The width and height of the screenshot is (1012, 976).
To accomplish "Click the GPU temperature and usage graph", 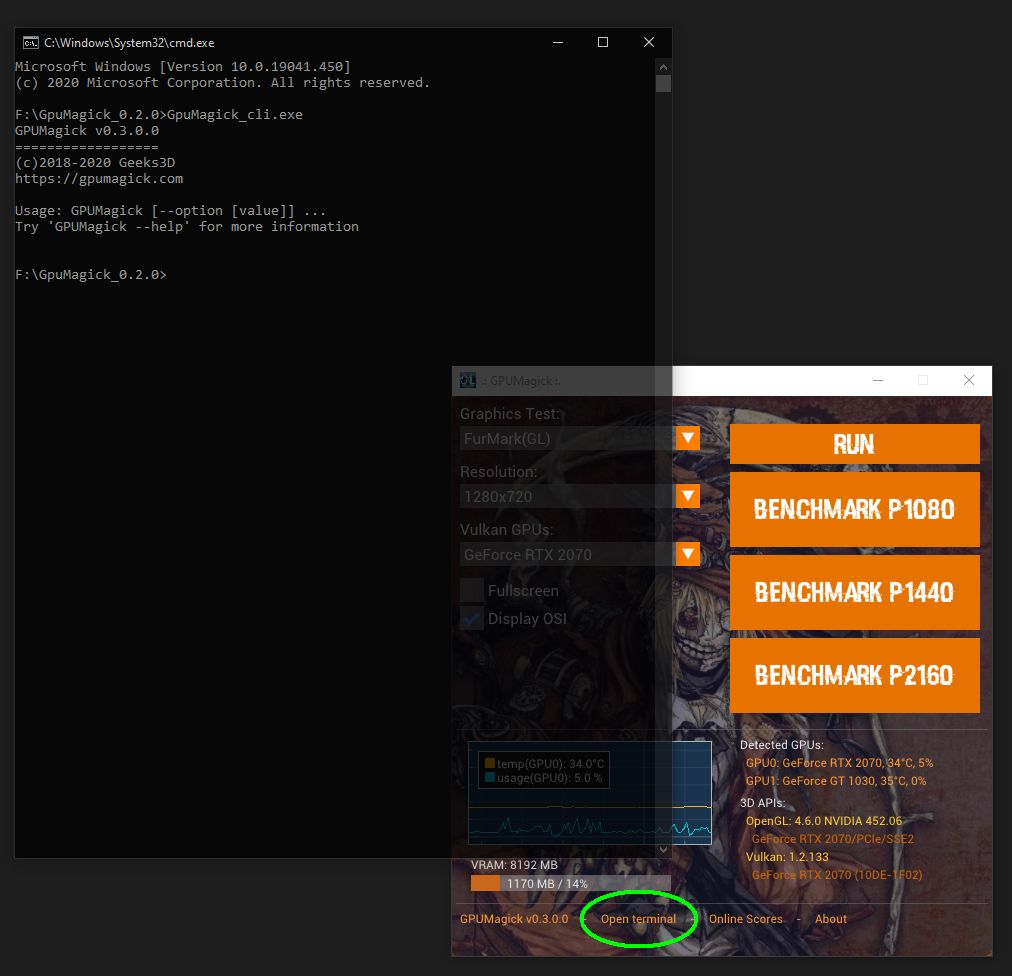I will coord(590,793).
